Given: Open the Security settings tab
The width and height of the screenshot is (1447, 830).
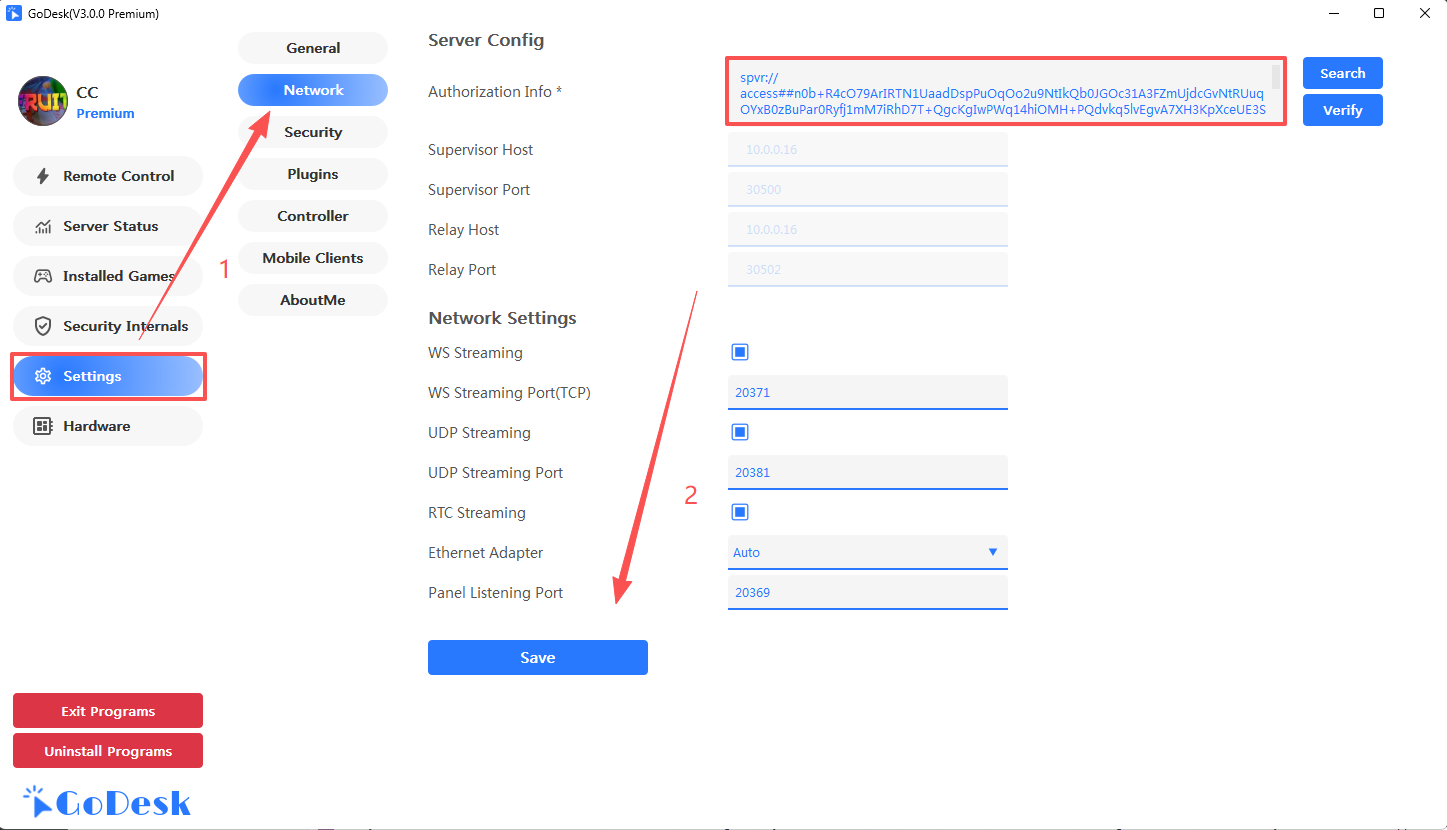Looking at the screenshot, I should coord(313,132).
